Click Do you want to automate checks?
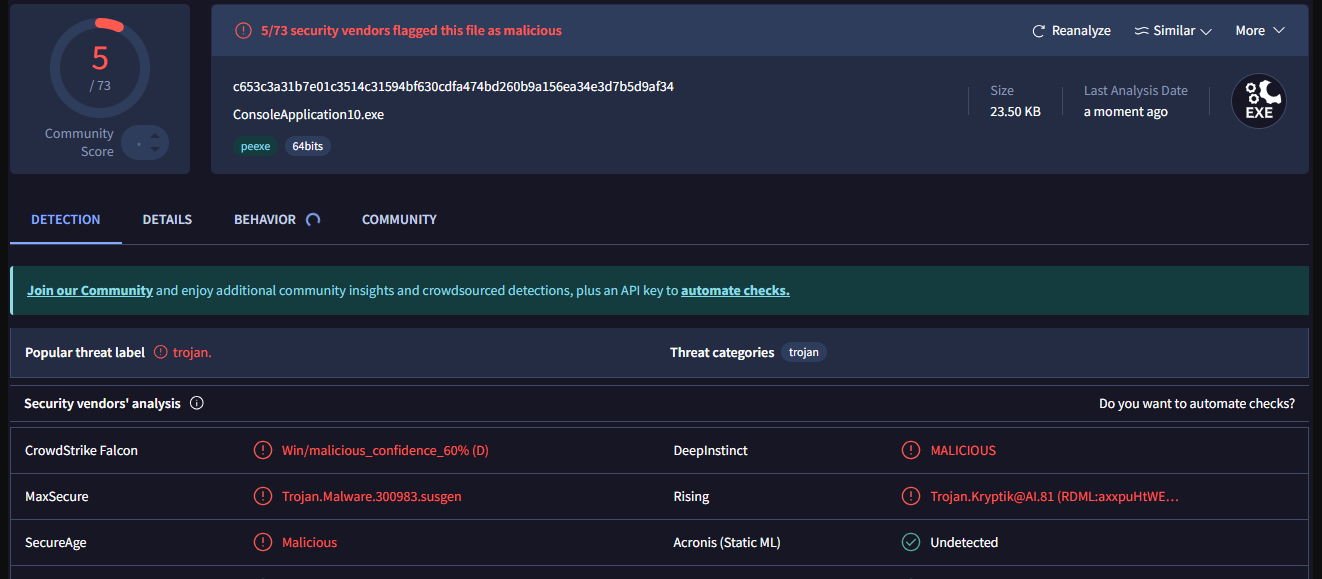Viewport: 1322px width, 579px height. (1197, 404)
